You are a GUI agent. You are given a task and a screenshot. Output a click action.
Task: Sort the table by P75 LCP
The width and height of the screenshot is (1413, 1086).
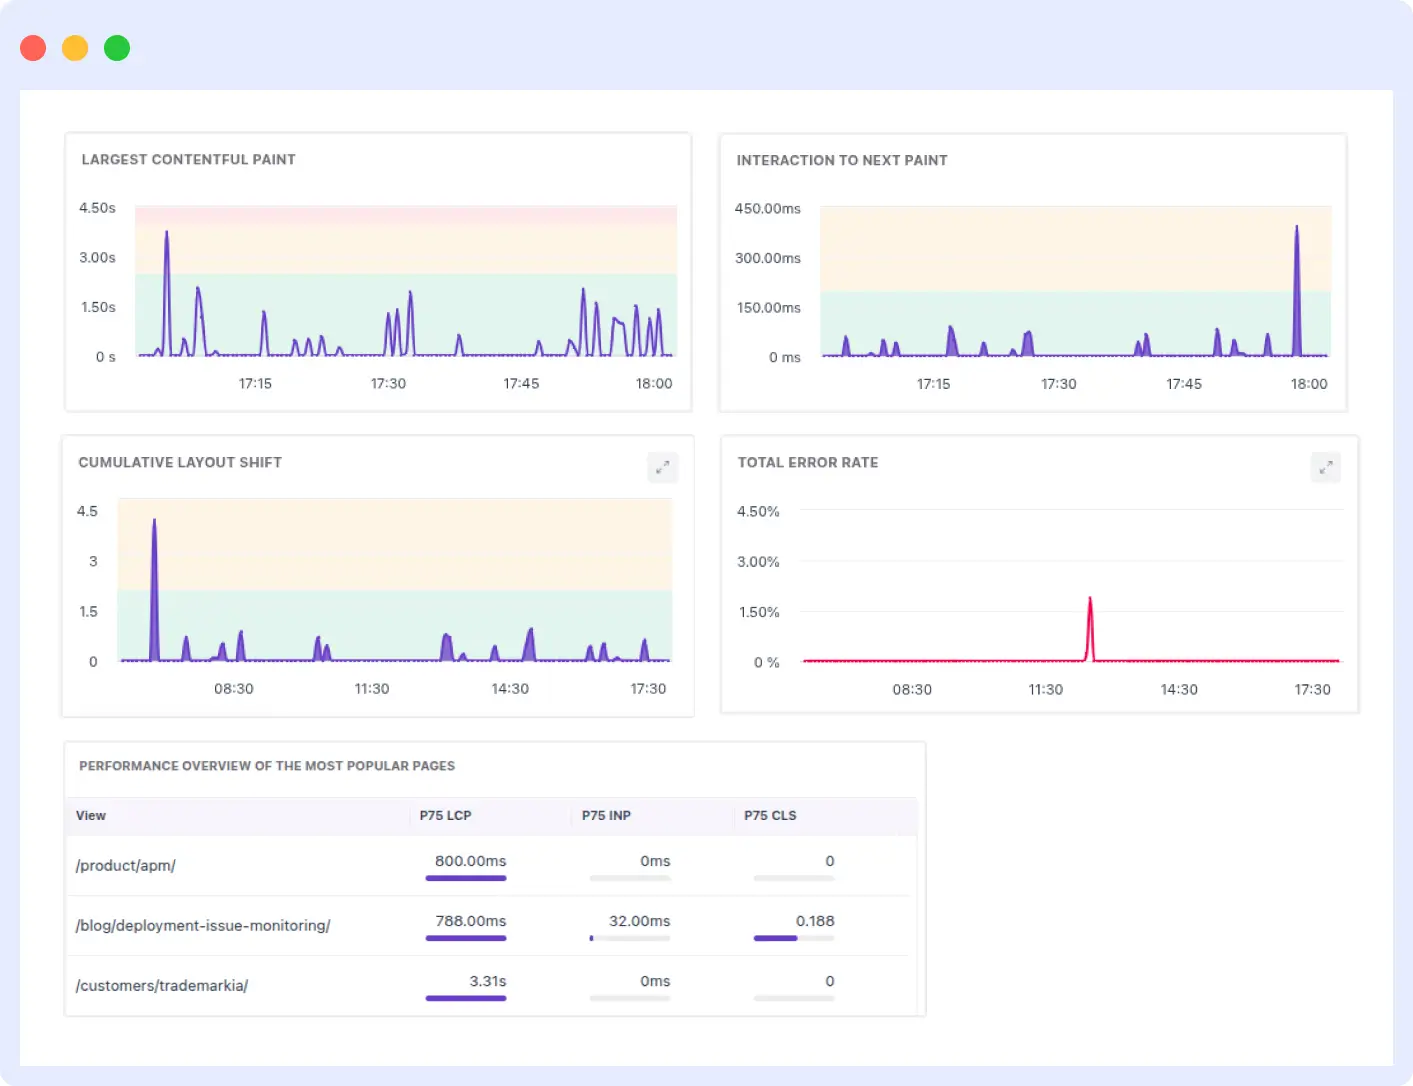point(446,815)
